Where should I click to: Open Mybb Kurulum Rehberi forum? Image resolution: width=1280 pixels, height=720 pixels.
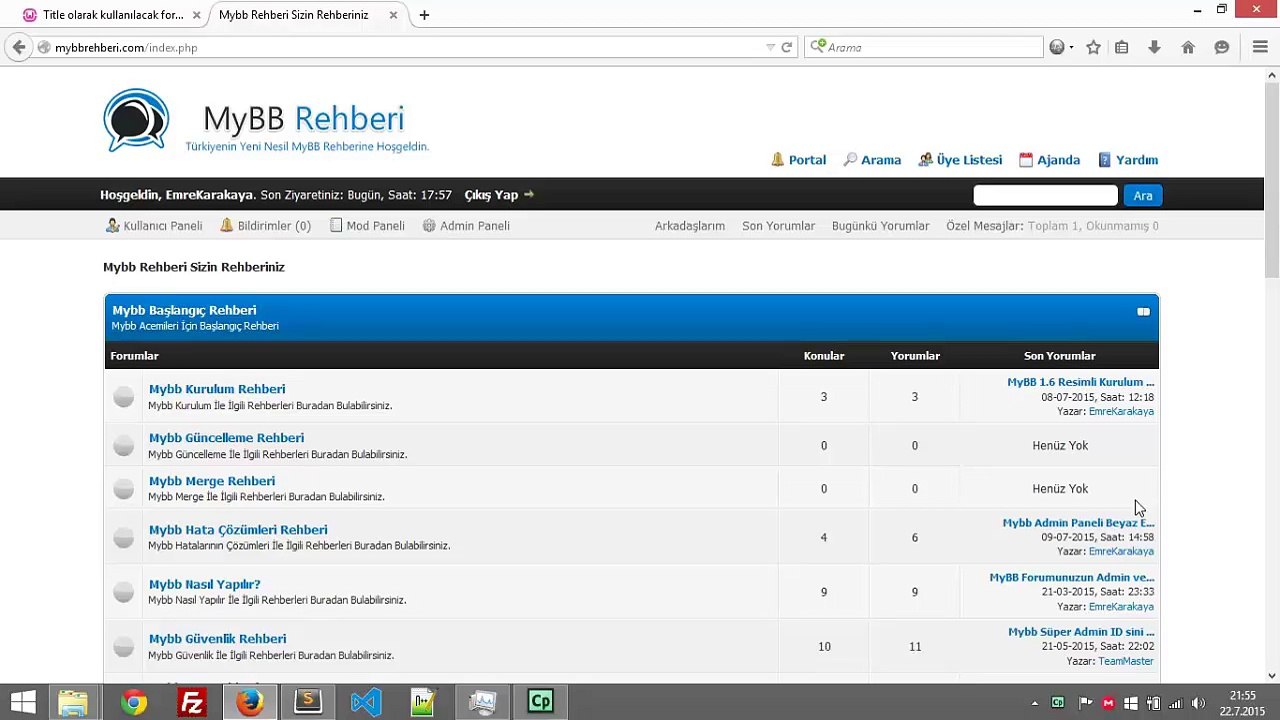217,389
